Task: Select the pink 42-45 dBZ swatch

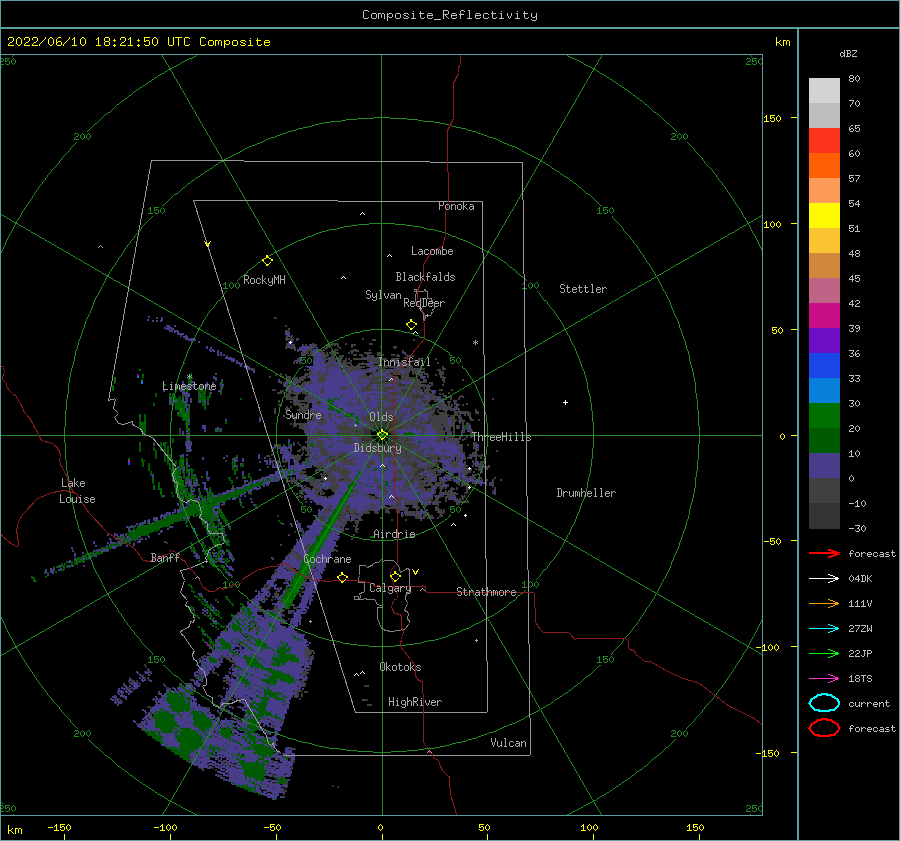Action: coord(824,291)
